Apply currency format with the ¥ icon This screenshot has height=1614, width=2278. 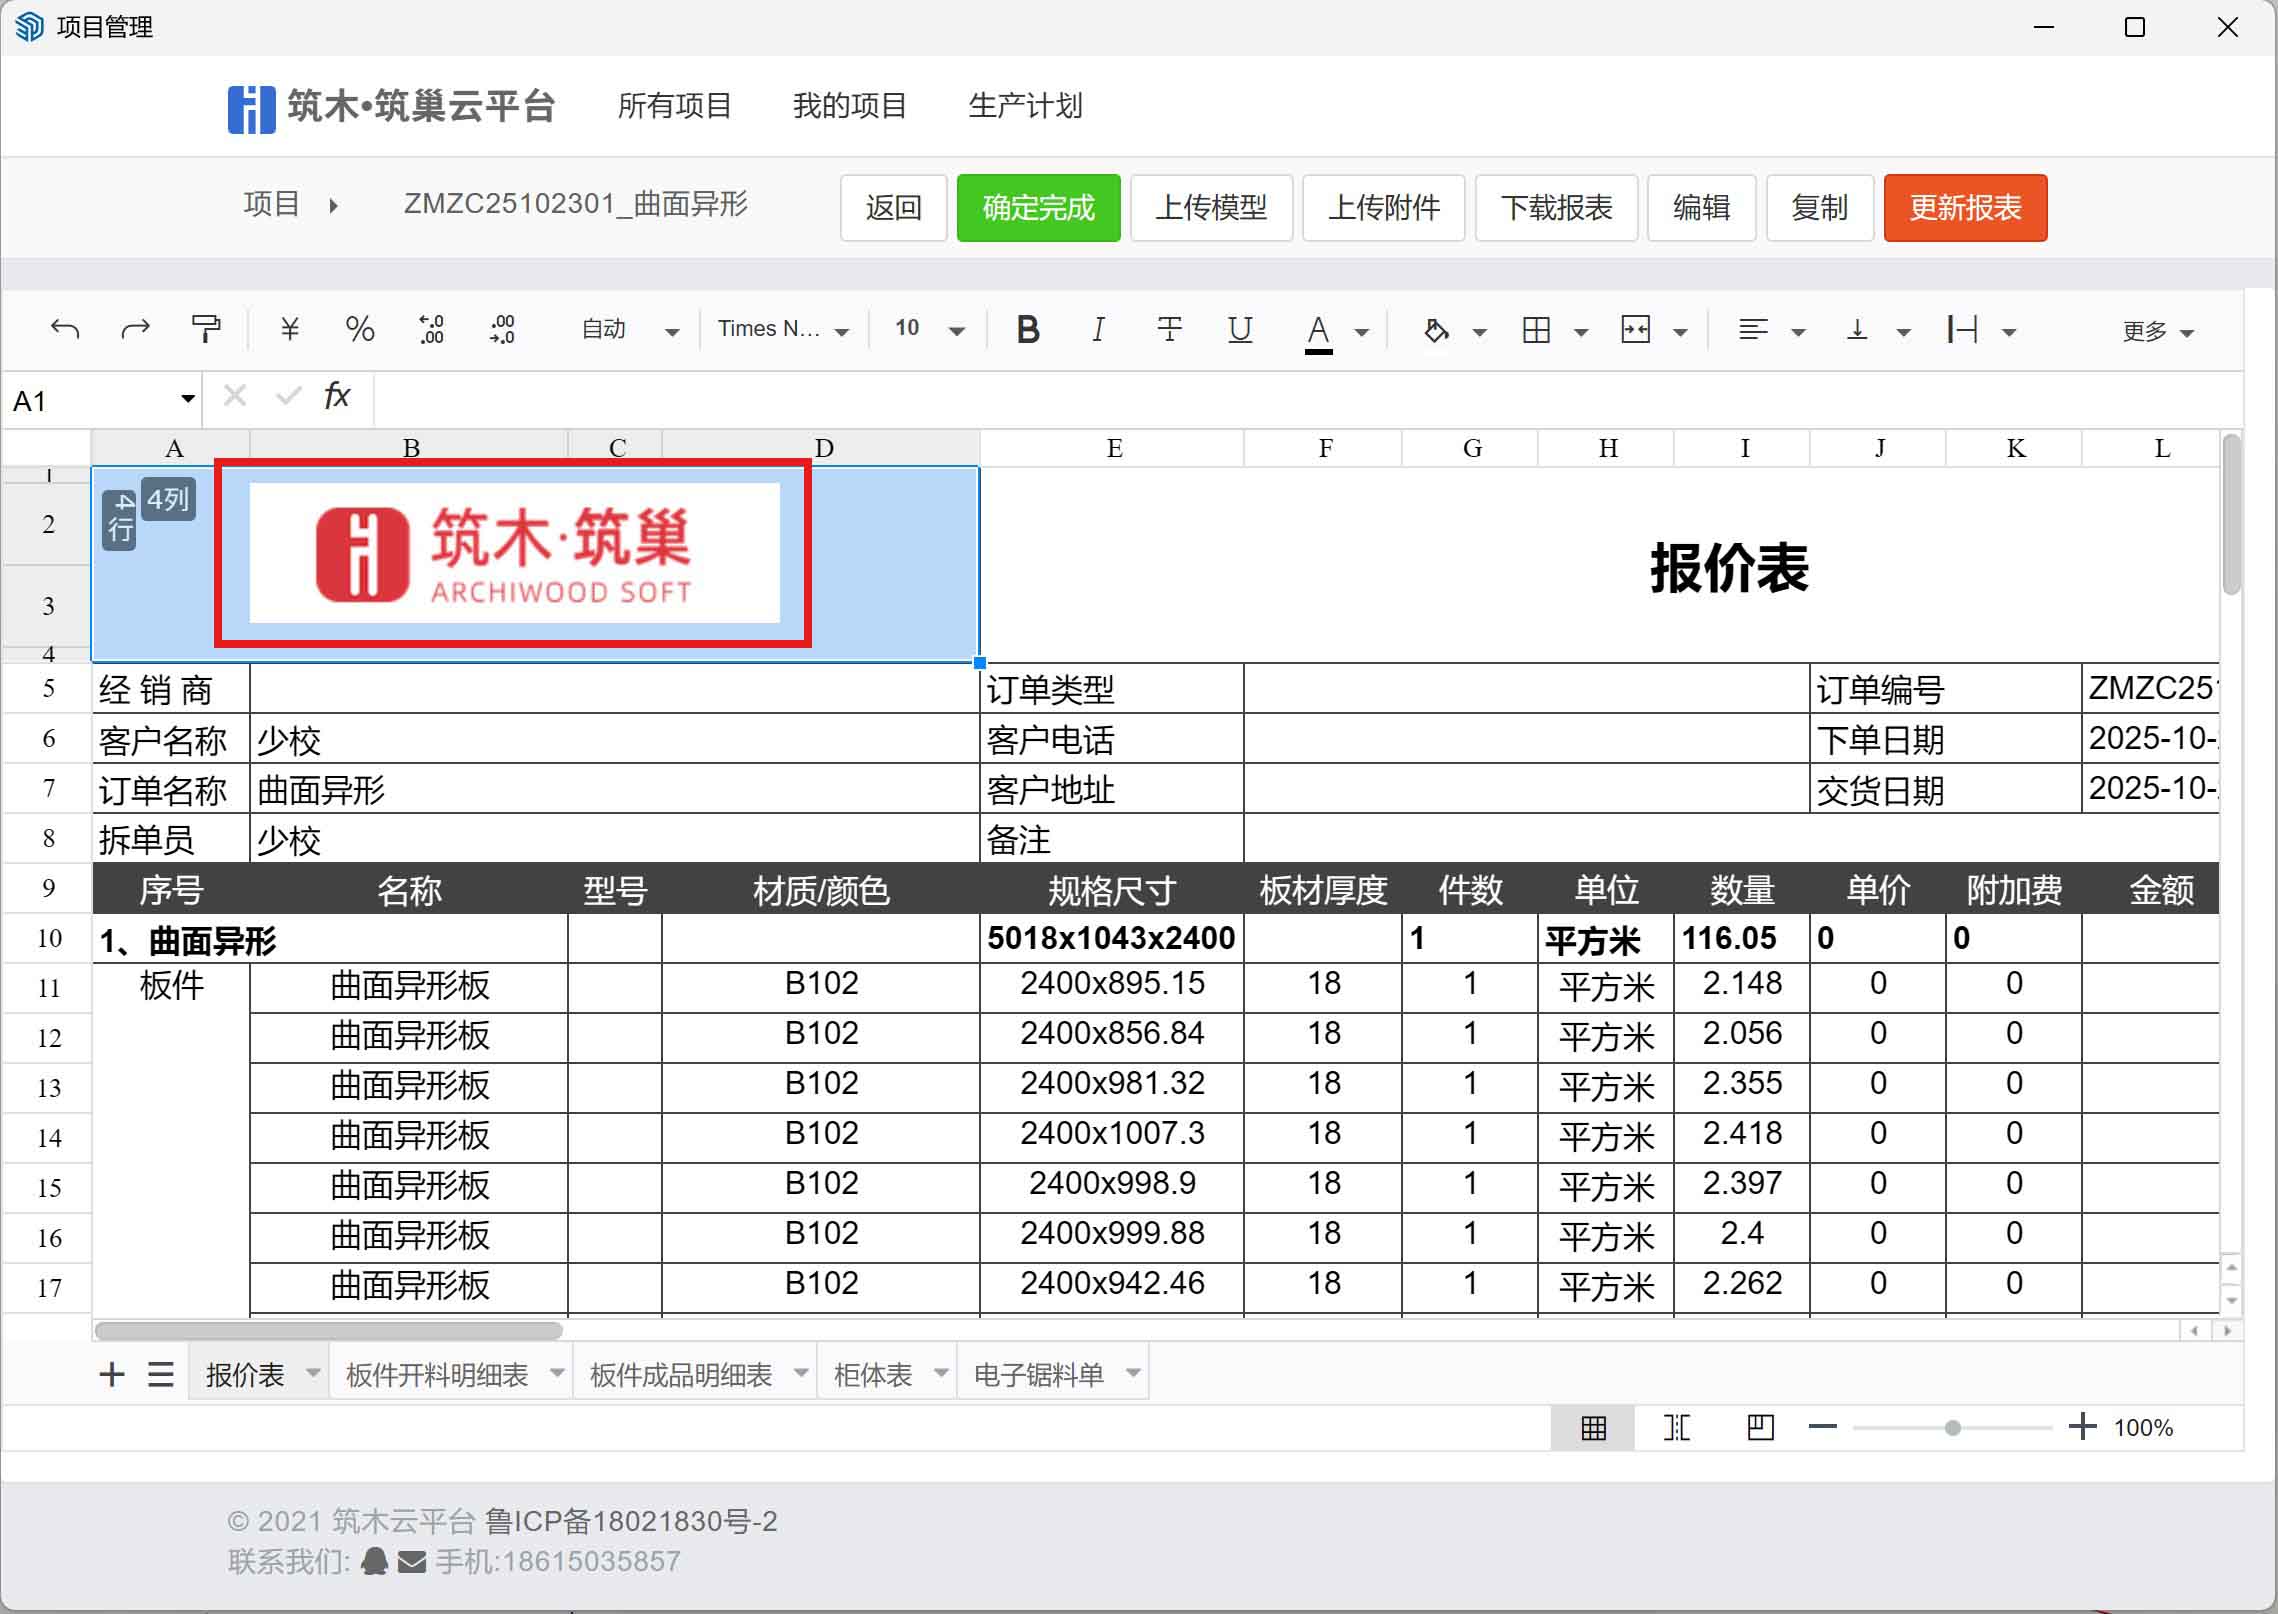(289, 328)
